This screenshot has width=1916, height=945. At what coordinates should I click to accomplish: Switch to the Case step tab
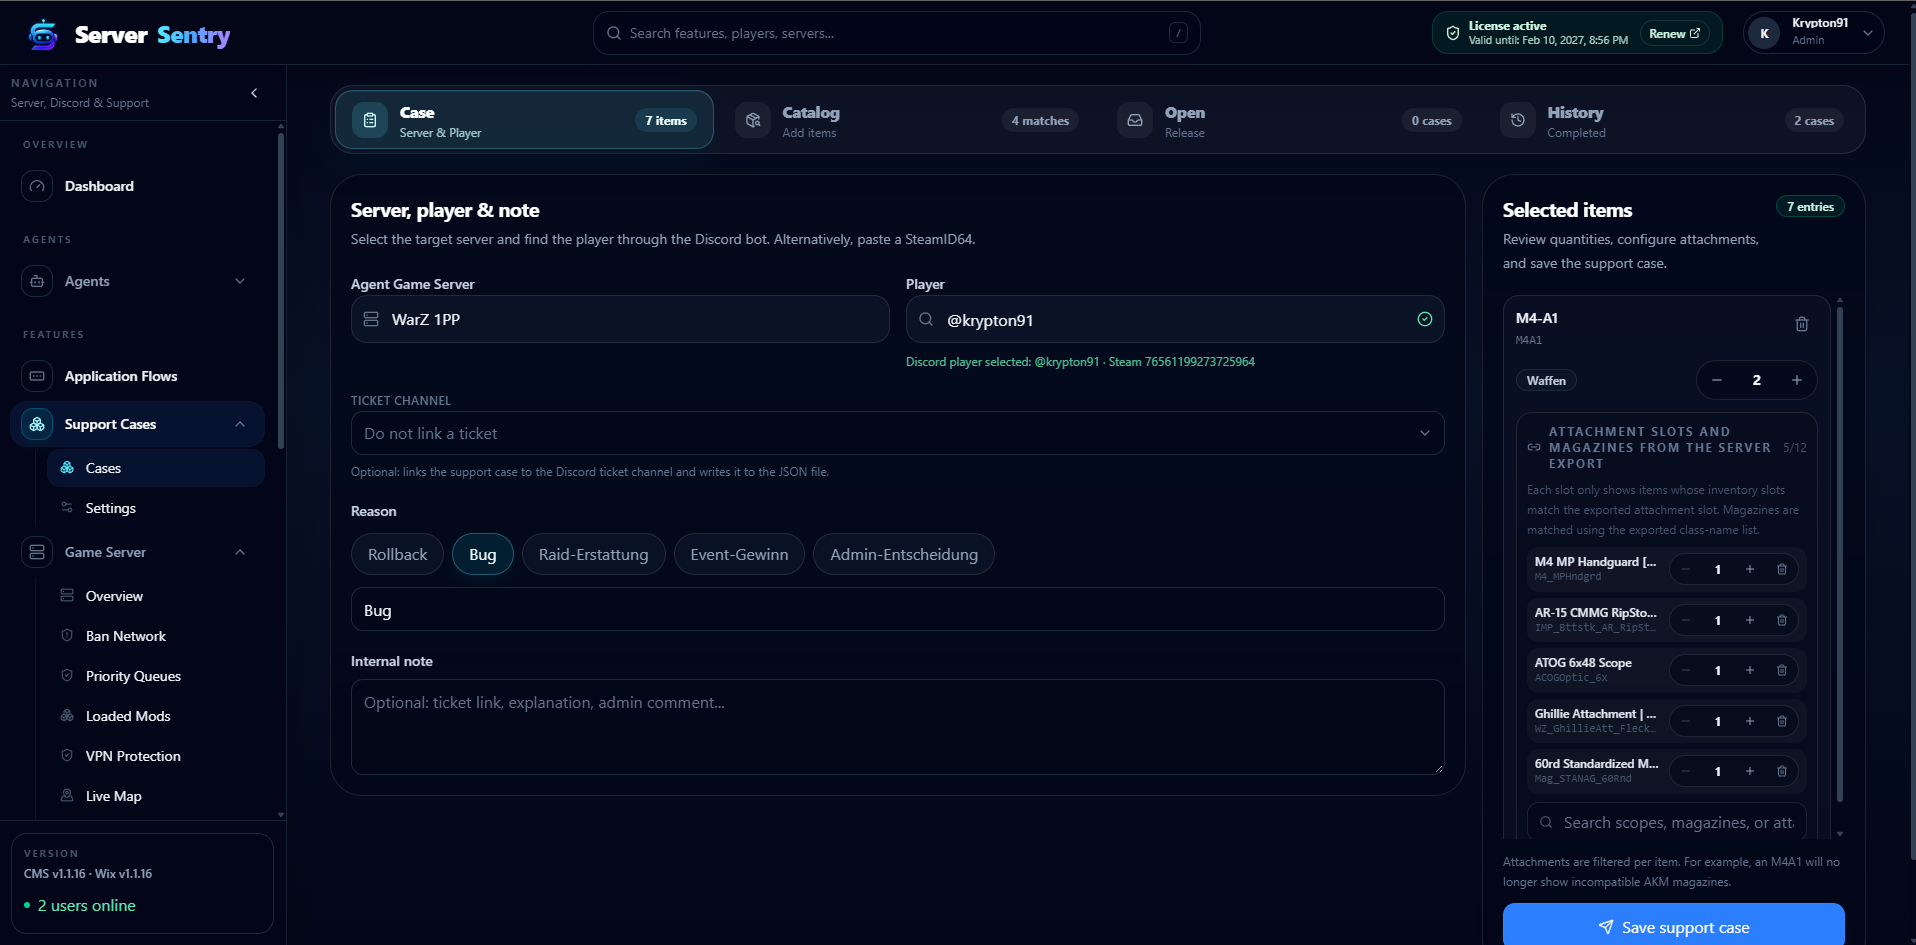click(524, 120)
